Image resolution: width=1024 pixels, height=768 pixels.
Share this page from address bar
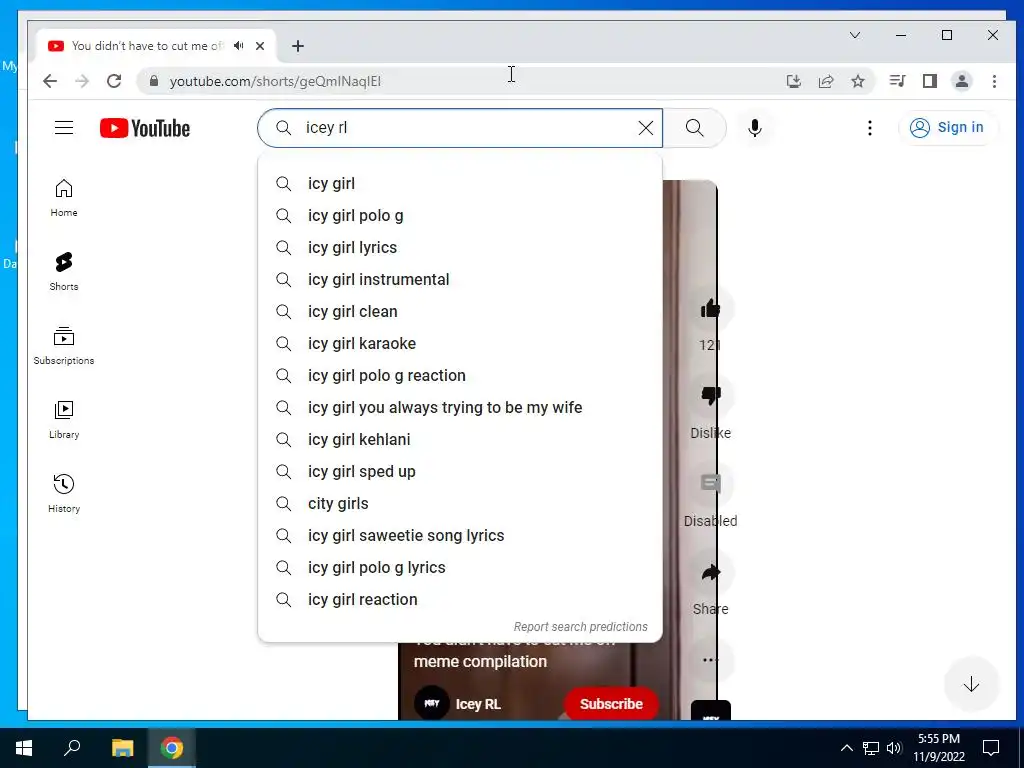coord(826,81)
